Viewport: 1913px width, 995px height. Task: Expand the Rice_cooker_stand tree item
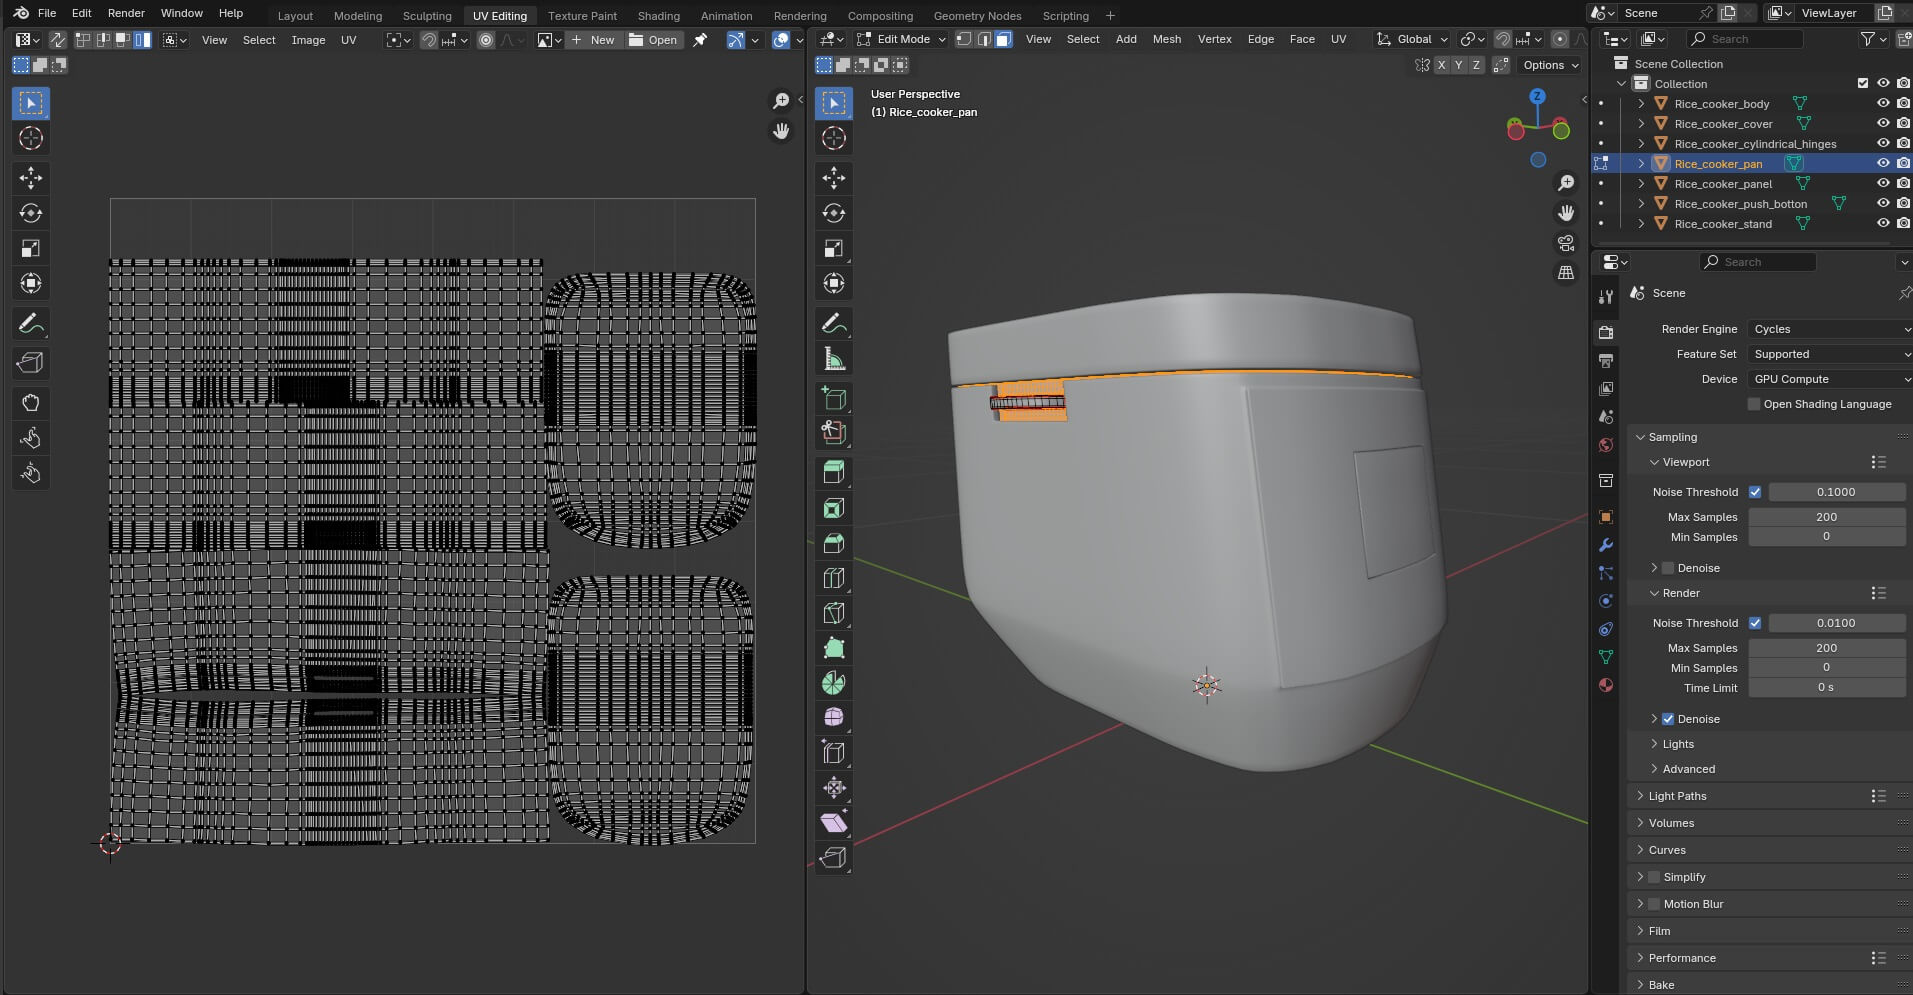(x=1641, y=224)
